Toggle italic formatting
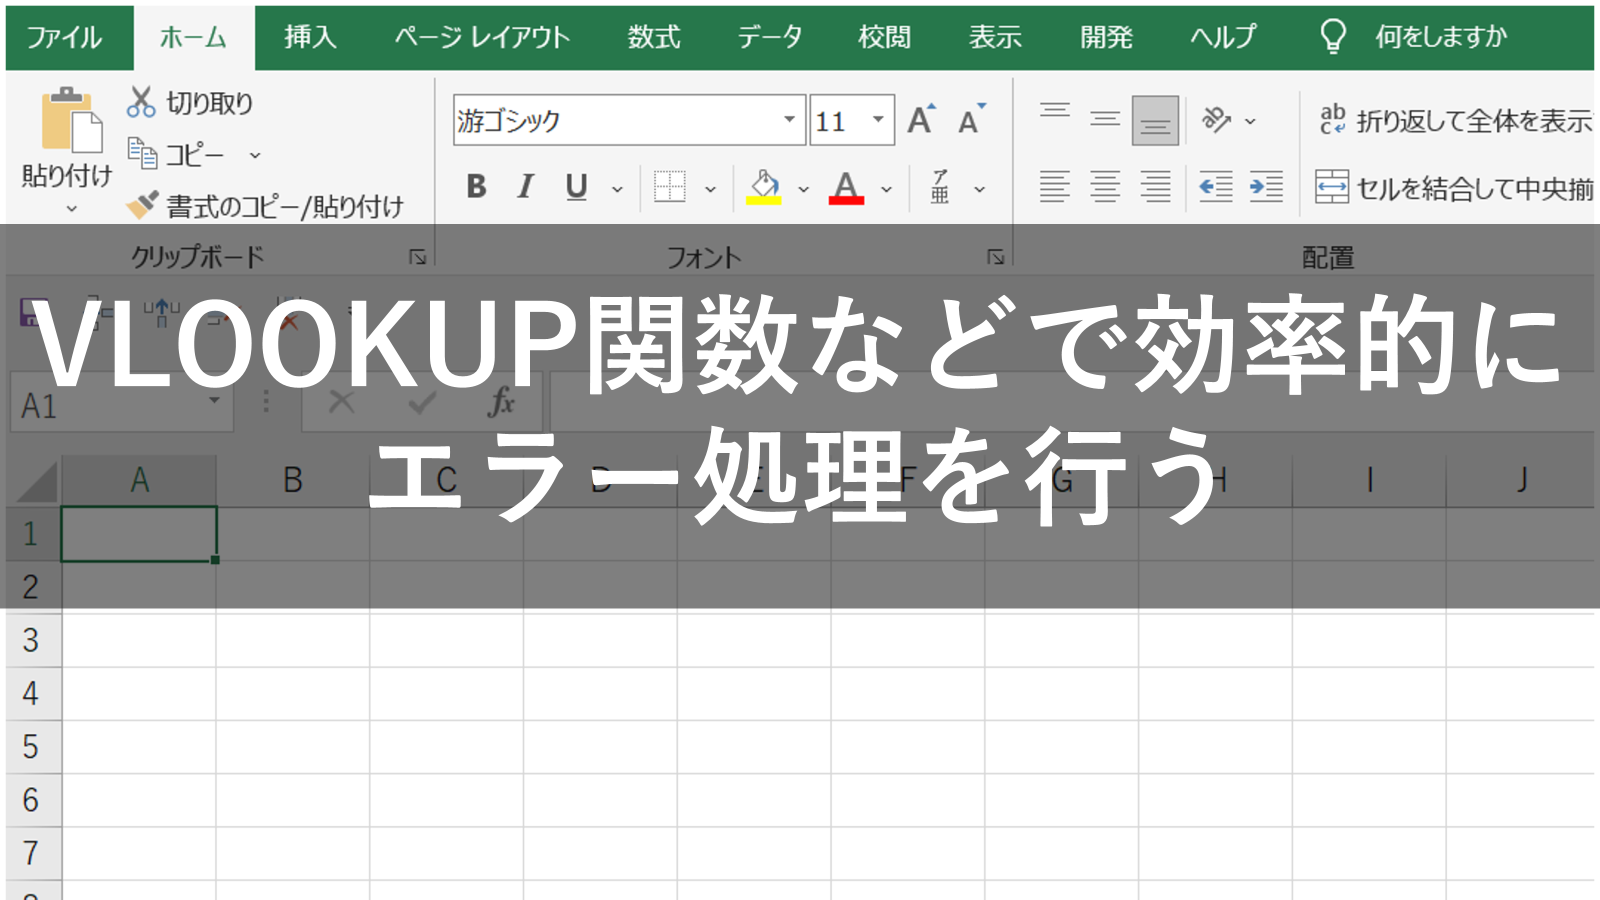This screenshot has width=1600, height=900. coord(526,186)
